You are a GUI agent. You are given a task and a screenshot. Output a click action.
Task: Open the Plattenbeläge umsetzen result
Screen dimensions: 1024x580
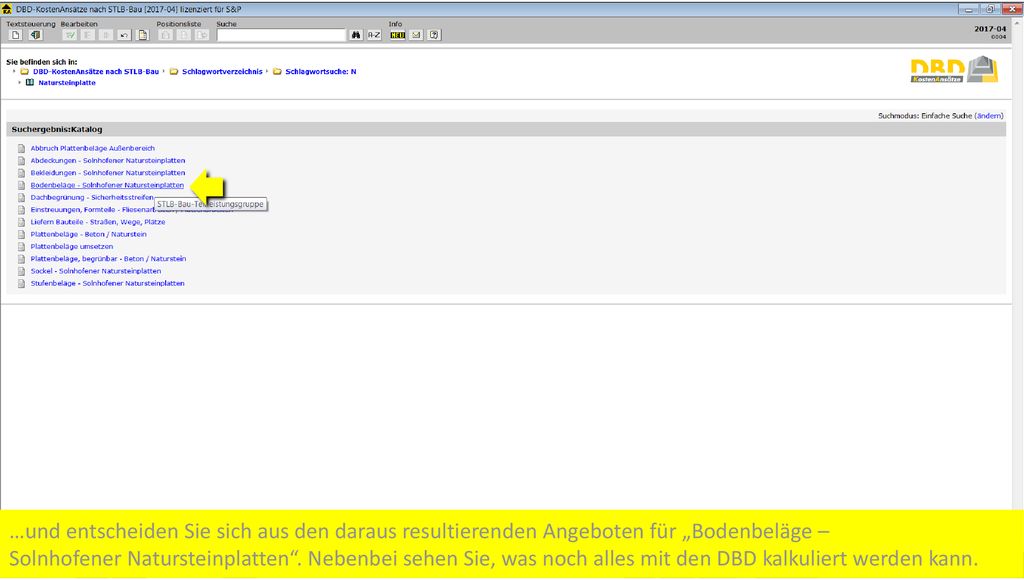(x=72, y=247)
